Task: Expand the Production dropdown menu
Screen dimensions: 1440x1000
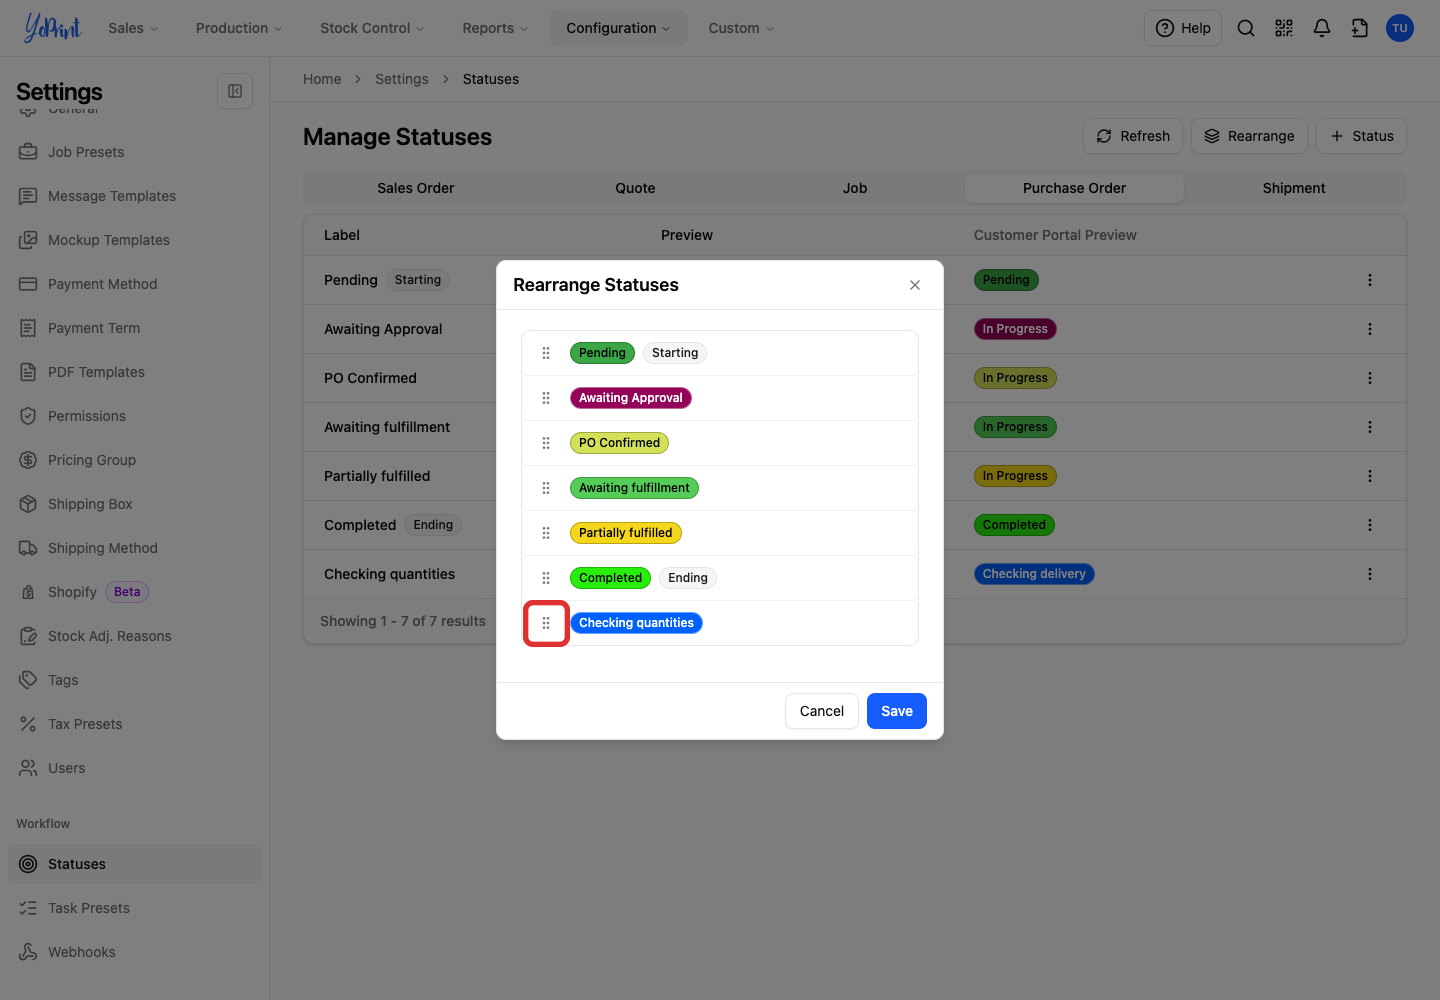Action: coord(239,28)
